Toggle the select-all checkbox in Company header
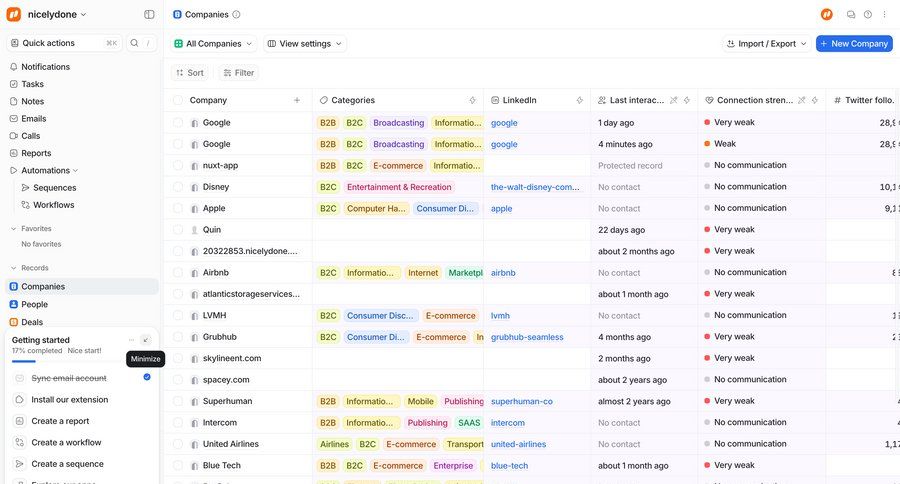Image resolution: width=900 pixels, height=484 pixels. (178, 100)
